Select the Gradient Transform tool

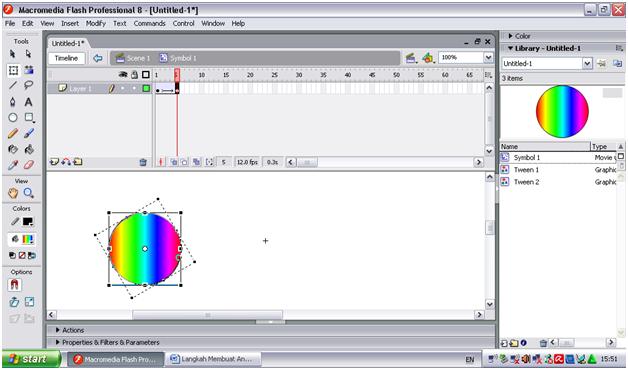coord(29,70)
